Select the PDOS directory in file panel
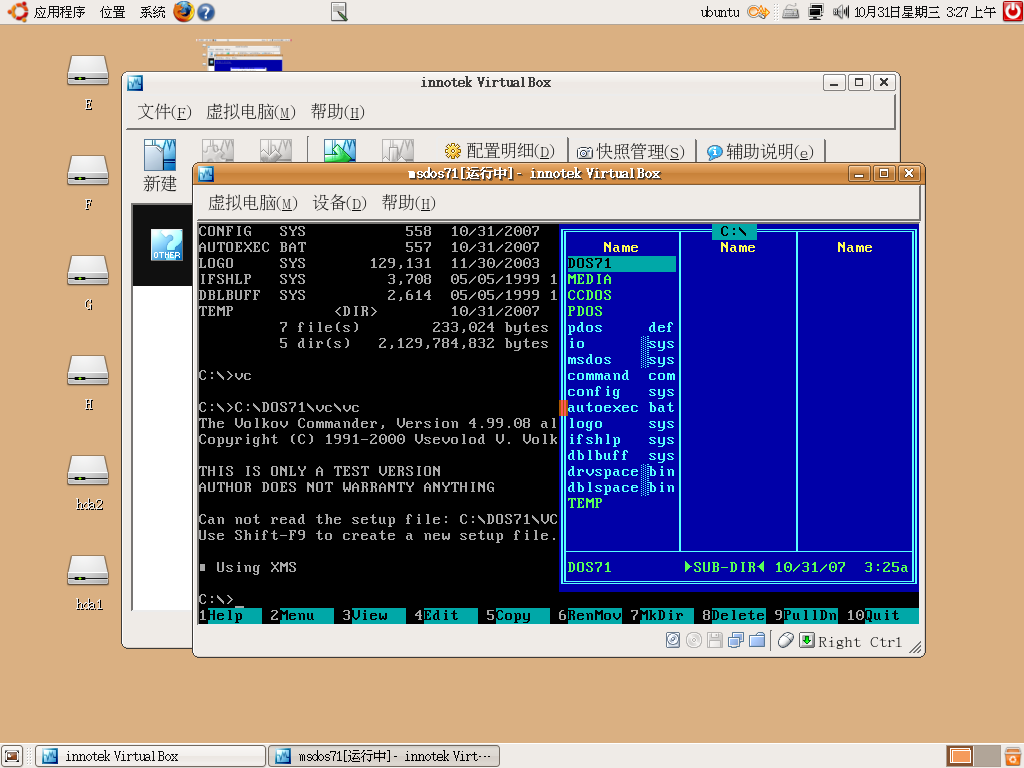 coord(621,312)
